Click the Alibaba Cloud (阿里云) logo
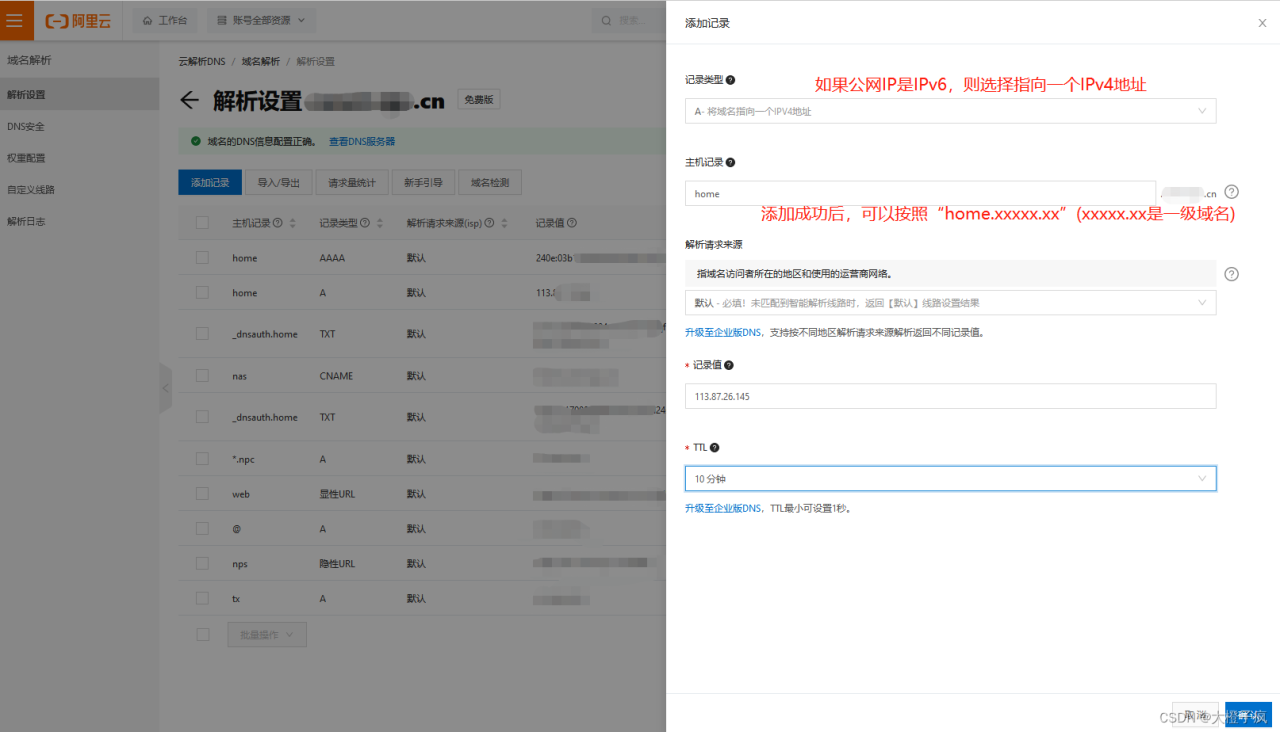1280x732 pixels. tap(78, 20)
